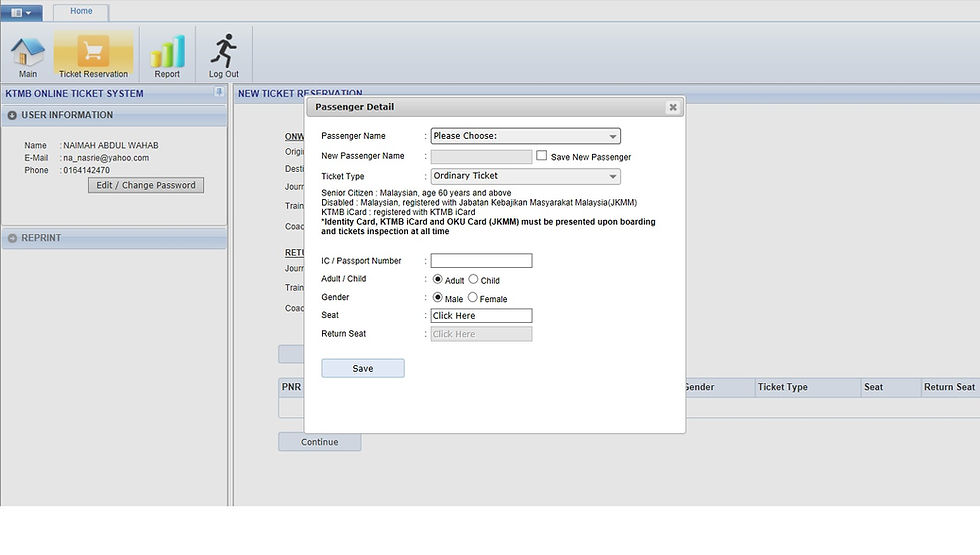Click the phone number 0164142470

(x=86, y=171)
